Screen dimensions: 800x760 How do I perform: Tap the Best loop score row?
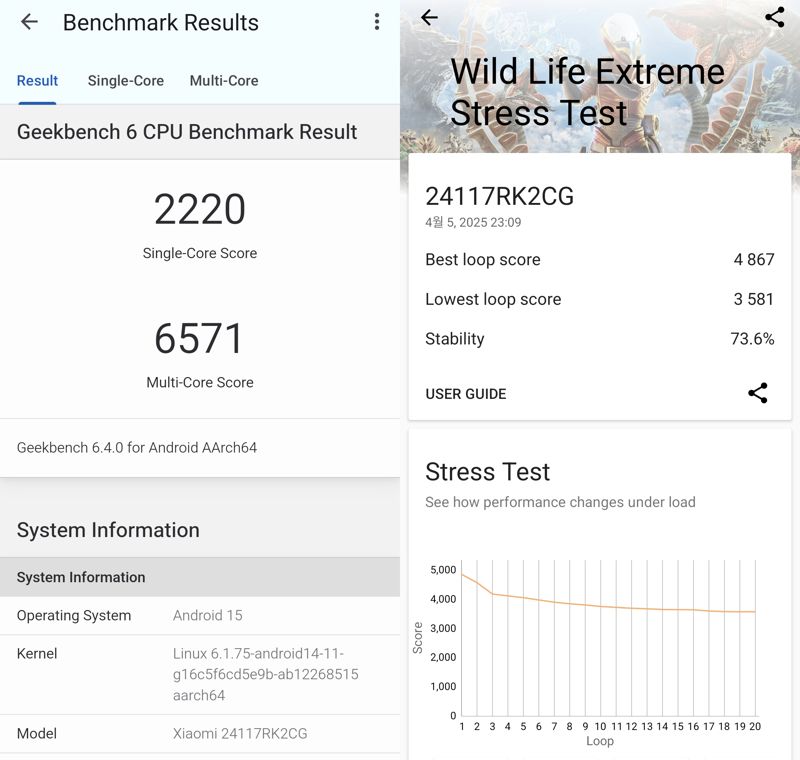pyautogui.click(x=599, y=259)
